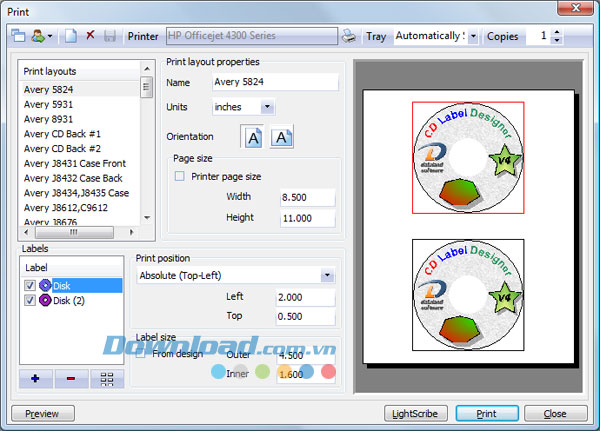Click the save floppy disk icon

point(110,36)
